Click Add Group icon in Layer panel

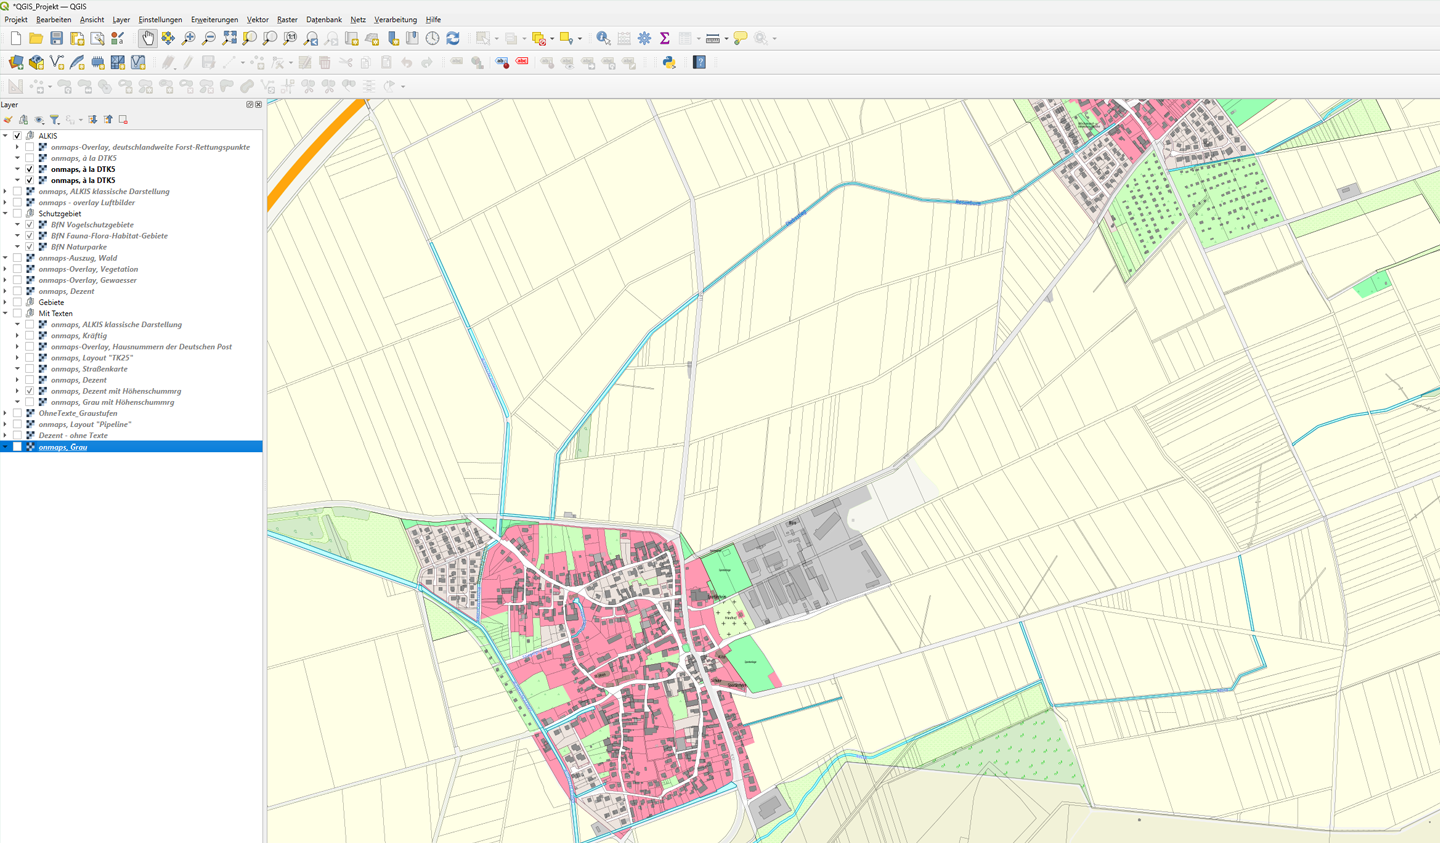pos(23,120)
